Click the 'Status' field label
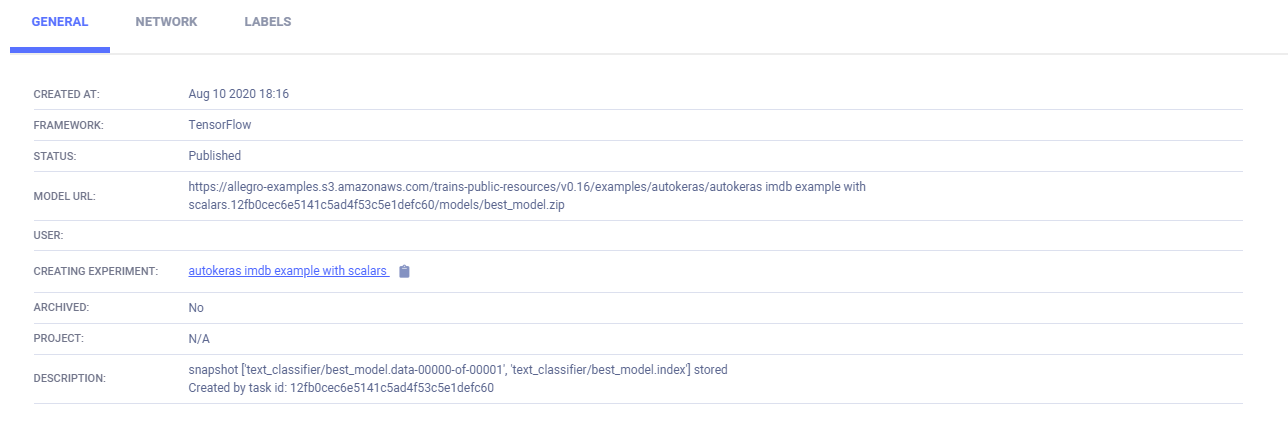This screenshot has height=430, width=1288. pyautogui.click(x=55, y=157)
